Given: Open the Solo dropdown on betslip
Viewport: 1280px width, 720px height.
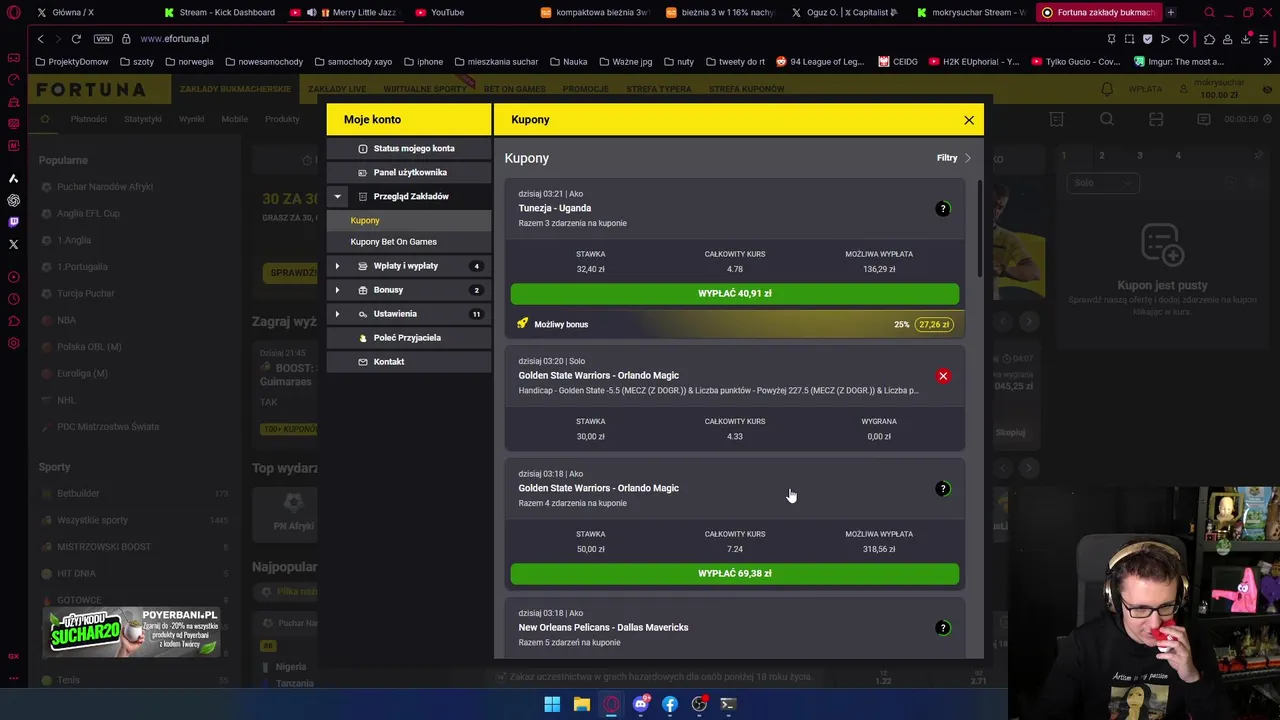Looking at the screenshot, I should [x=1102, y=183].
